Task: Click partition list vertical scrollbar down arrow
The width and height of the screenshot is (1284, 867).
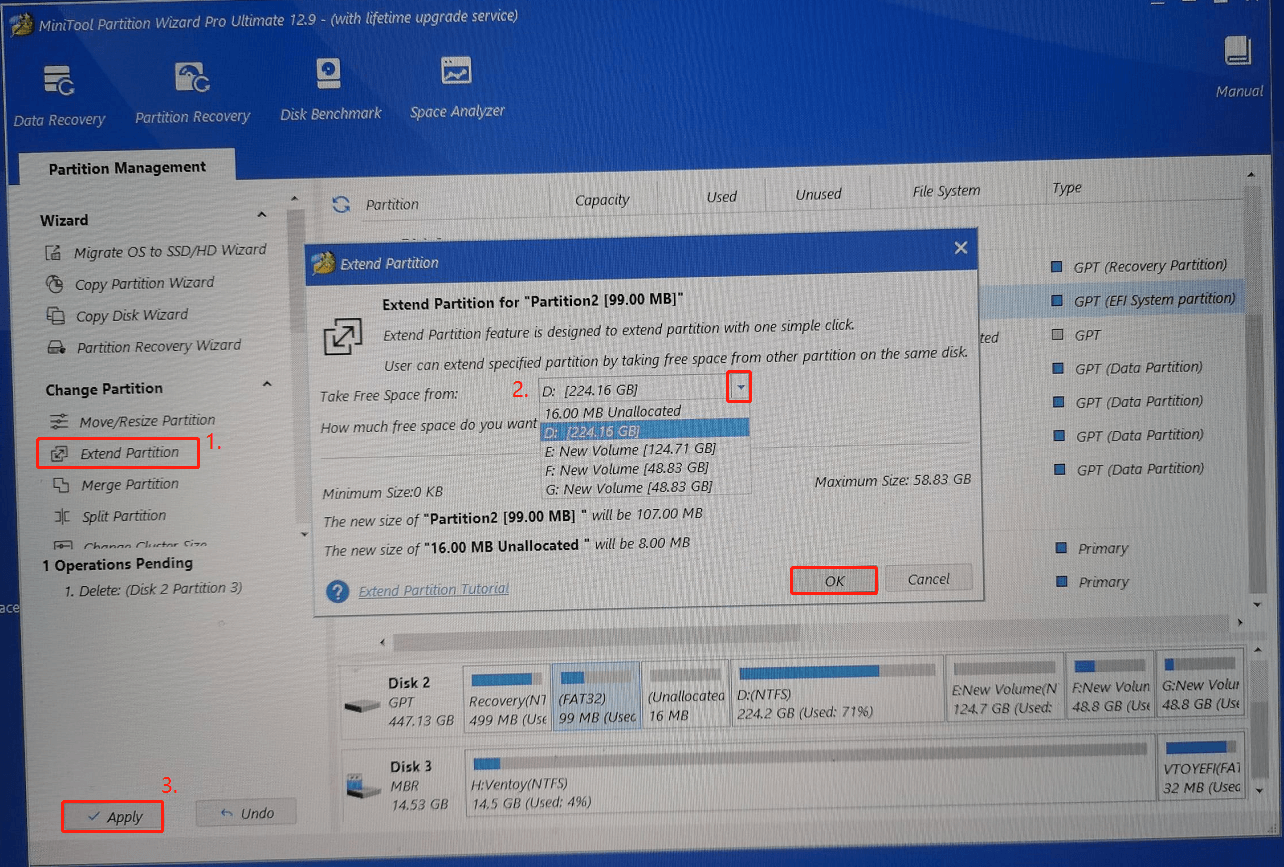Action: pyautogui.click(x=1258, y=607)
